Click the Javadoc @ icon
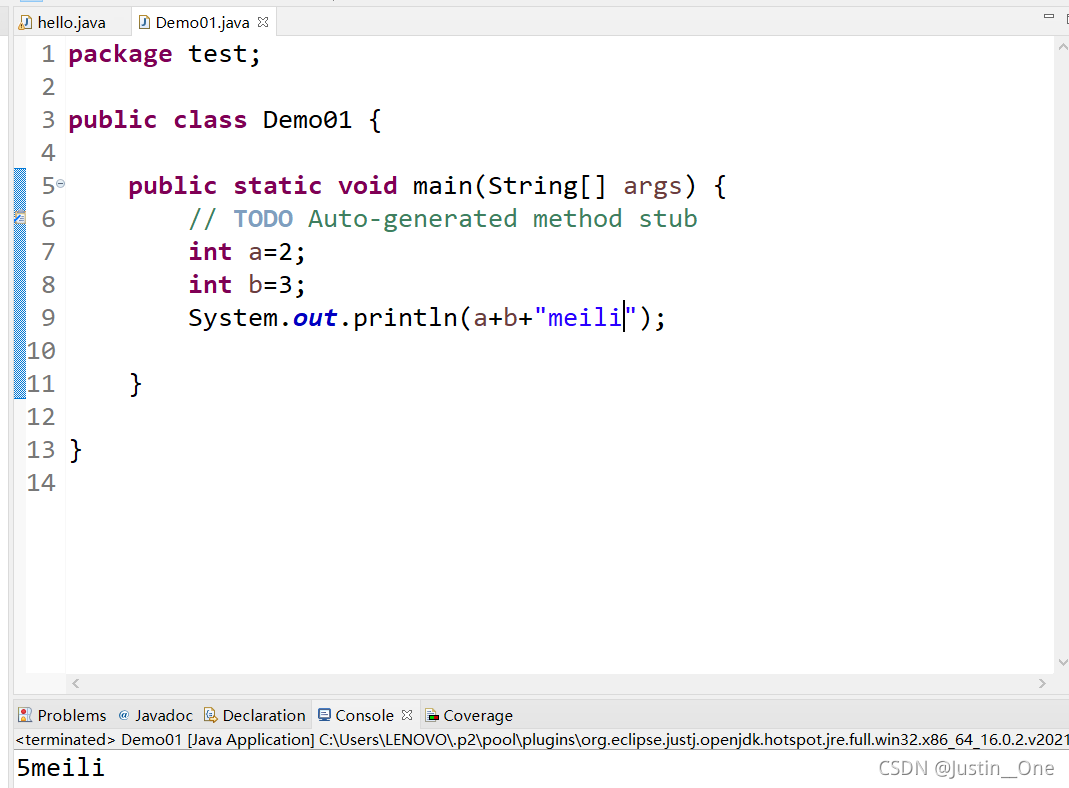Viewport: 1069px width, 788px height. tap(123, 715)
